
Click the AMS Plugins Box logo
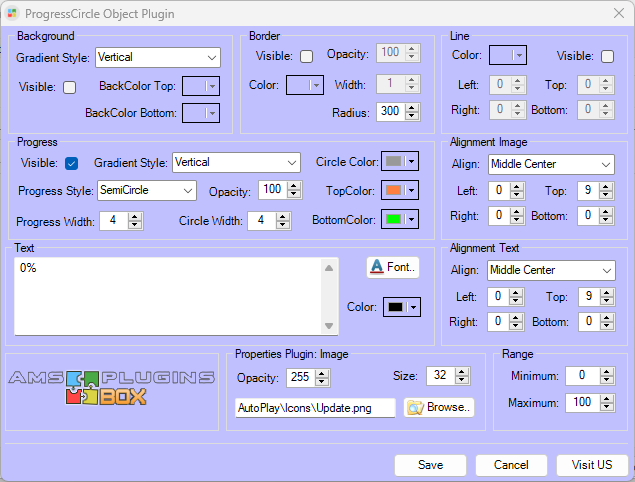point(111,387)
